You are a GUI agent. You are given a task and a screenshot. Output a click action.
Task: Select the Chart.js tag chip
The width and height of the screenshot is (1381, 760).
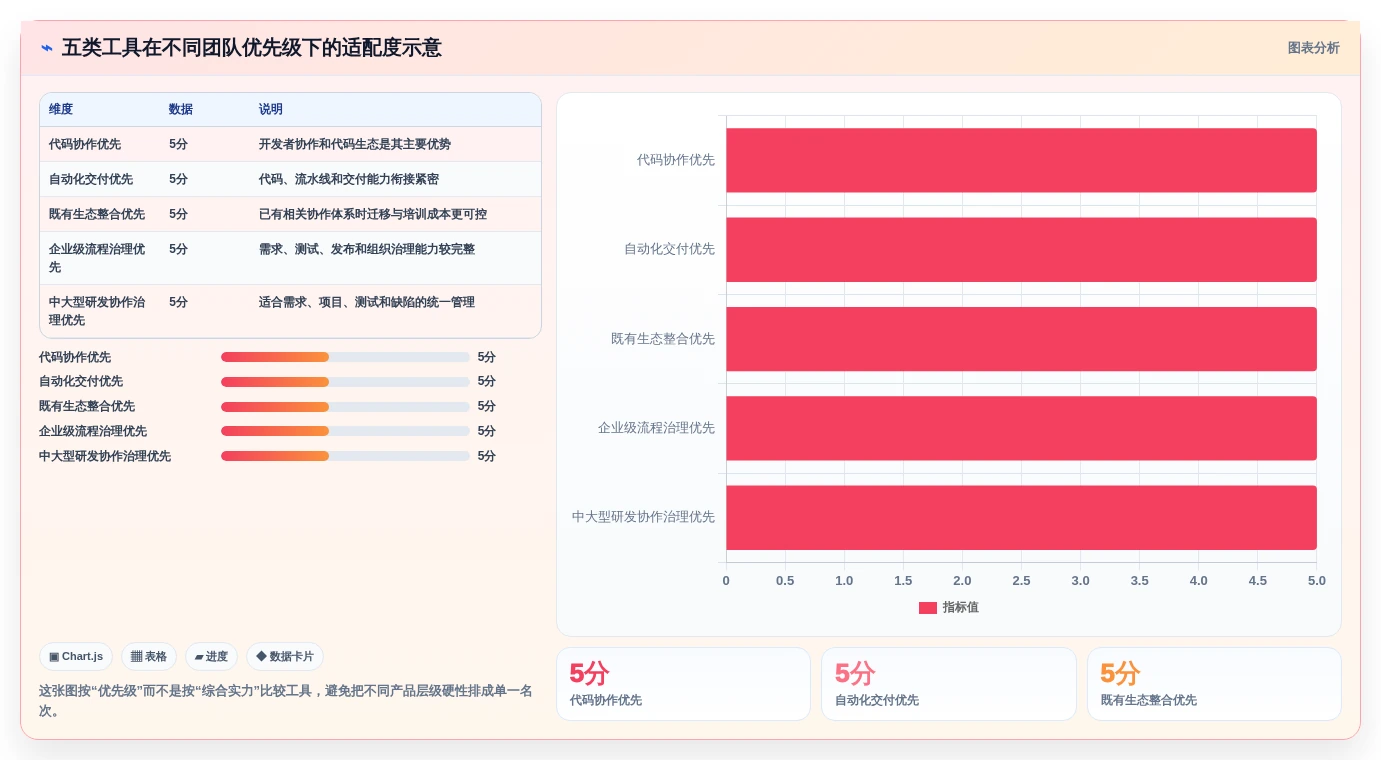click(x=76, y=657)
